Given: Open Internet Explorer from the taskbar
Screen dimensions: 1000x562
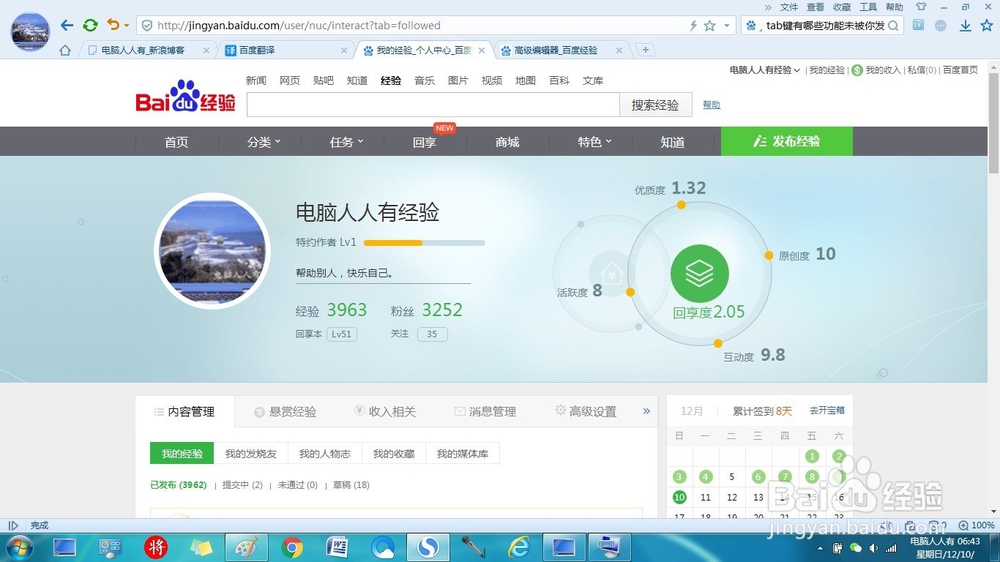Looking at the screenshot, I should [519, 547].
